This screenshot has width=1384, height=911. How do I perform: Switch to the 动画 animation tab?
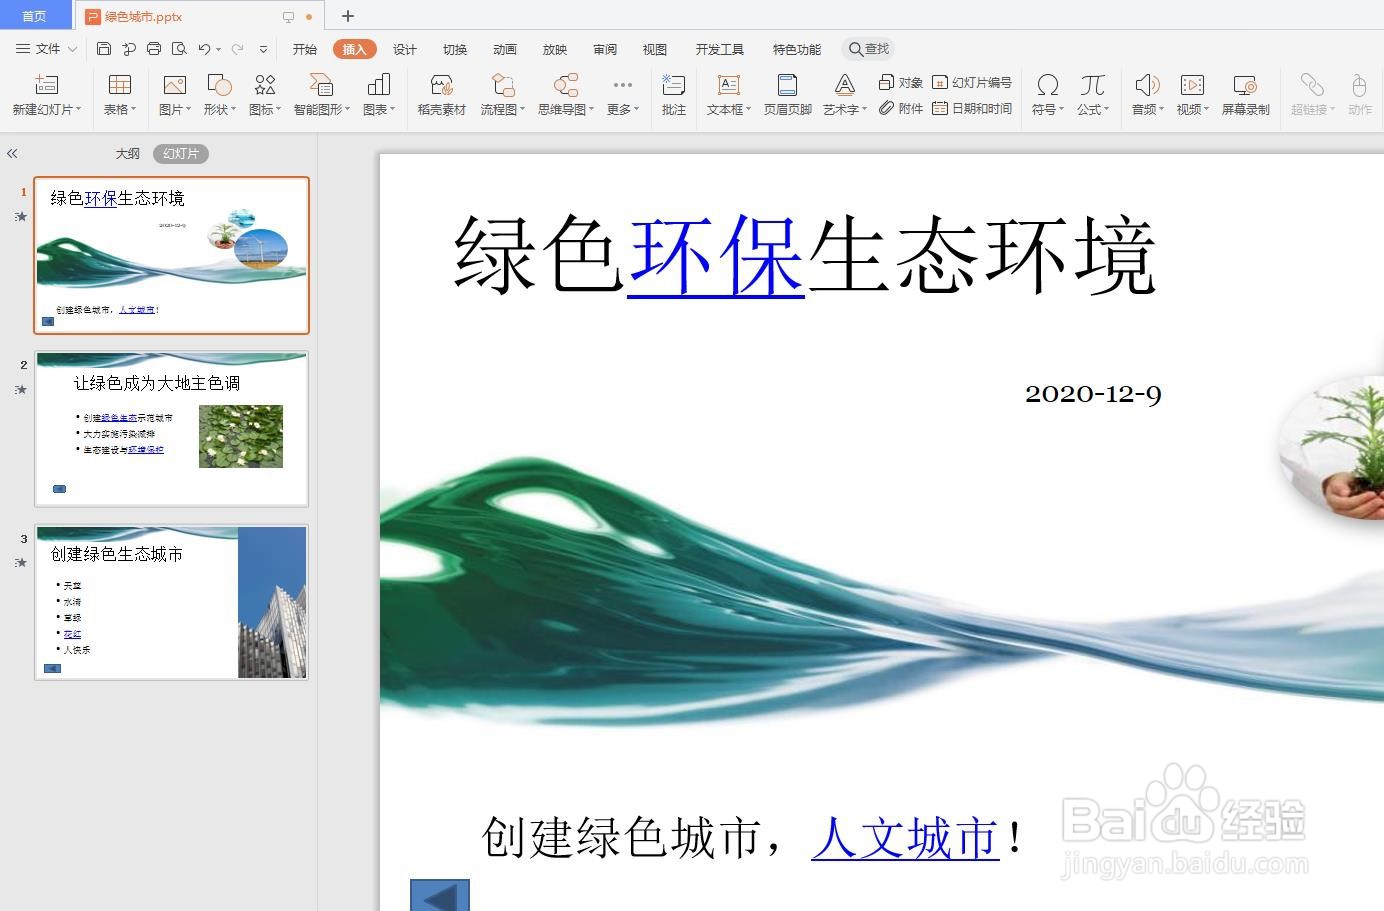pyautogui.click(x=505, y=49)
